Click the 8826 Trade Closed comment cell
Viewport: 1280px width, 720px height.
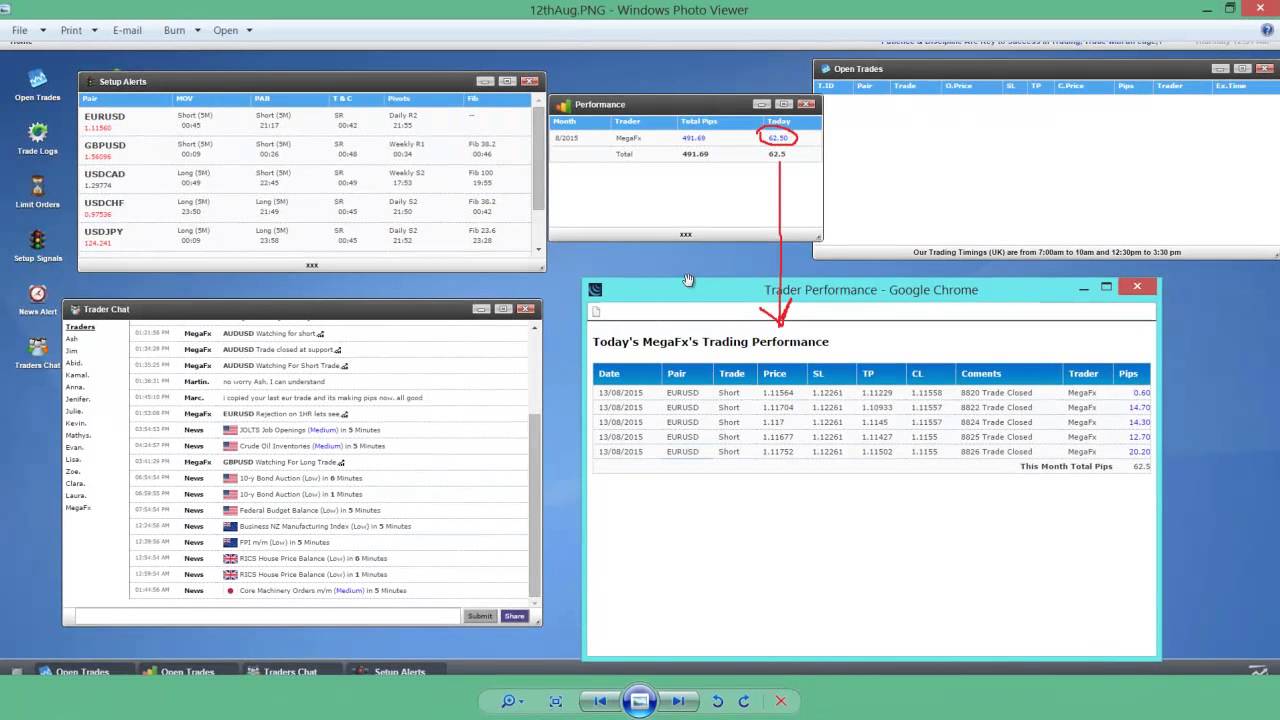(996, 451)
